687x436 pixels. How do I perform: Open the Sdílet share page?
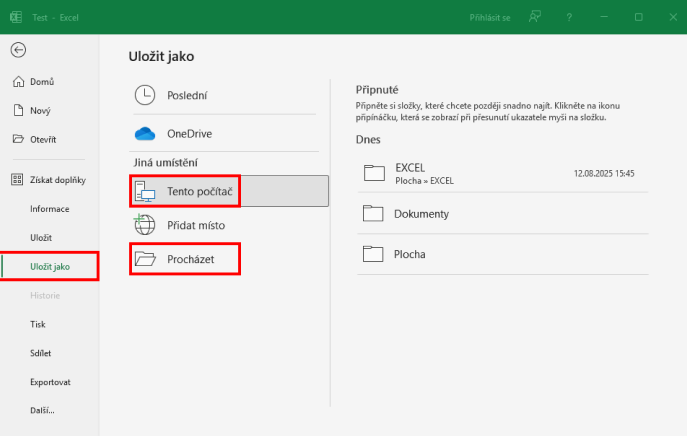click(40, 353)
